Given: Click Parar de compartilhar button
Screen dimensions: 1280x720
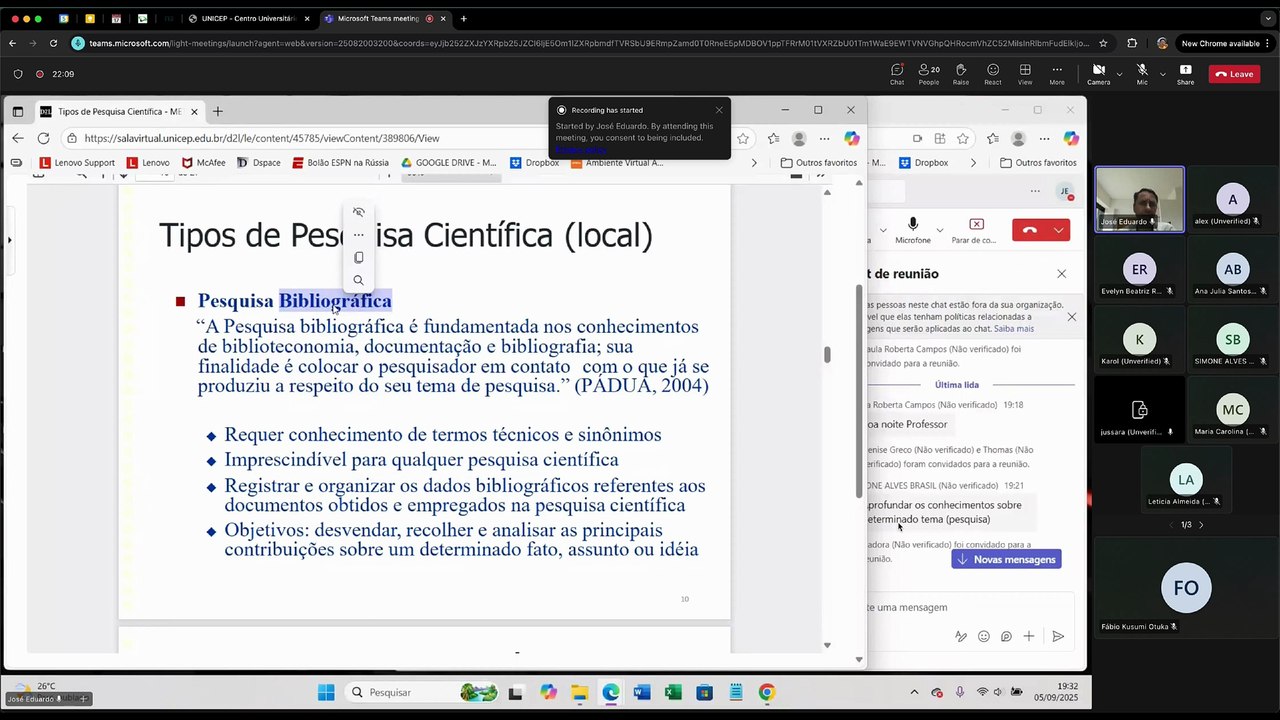Looking at the screenshot, I should point(974,230).
